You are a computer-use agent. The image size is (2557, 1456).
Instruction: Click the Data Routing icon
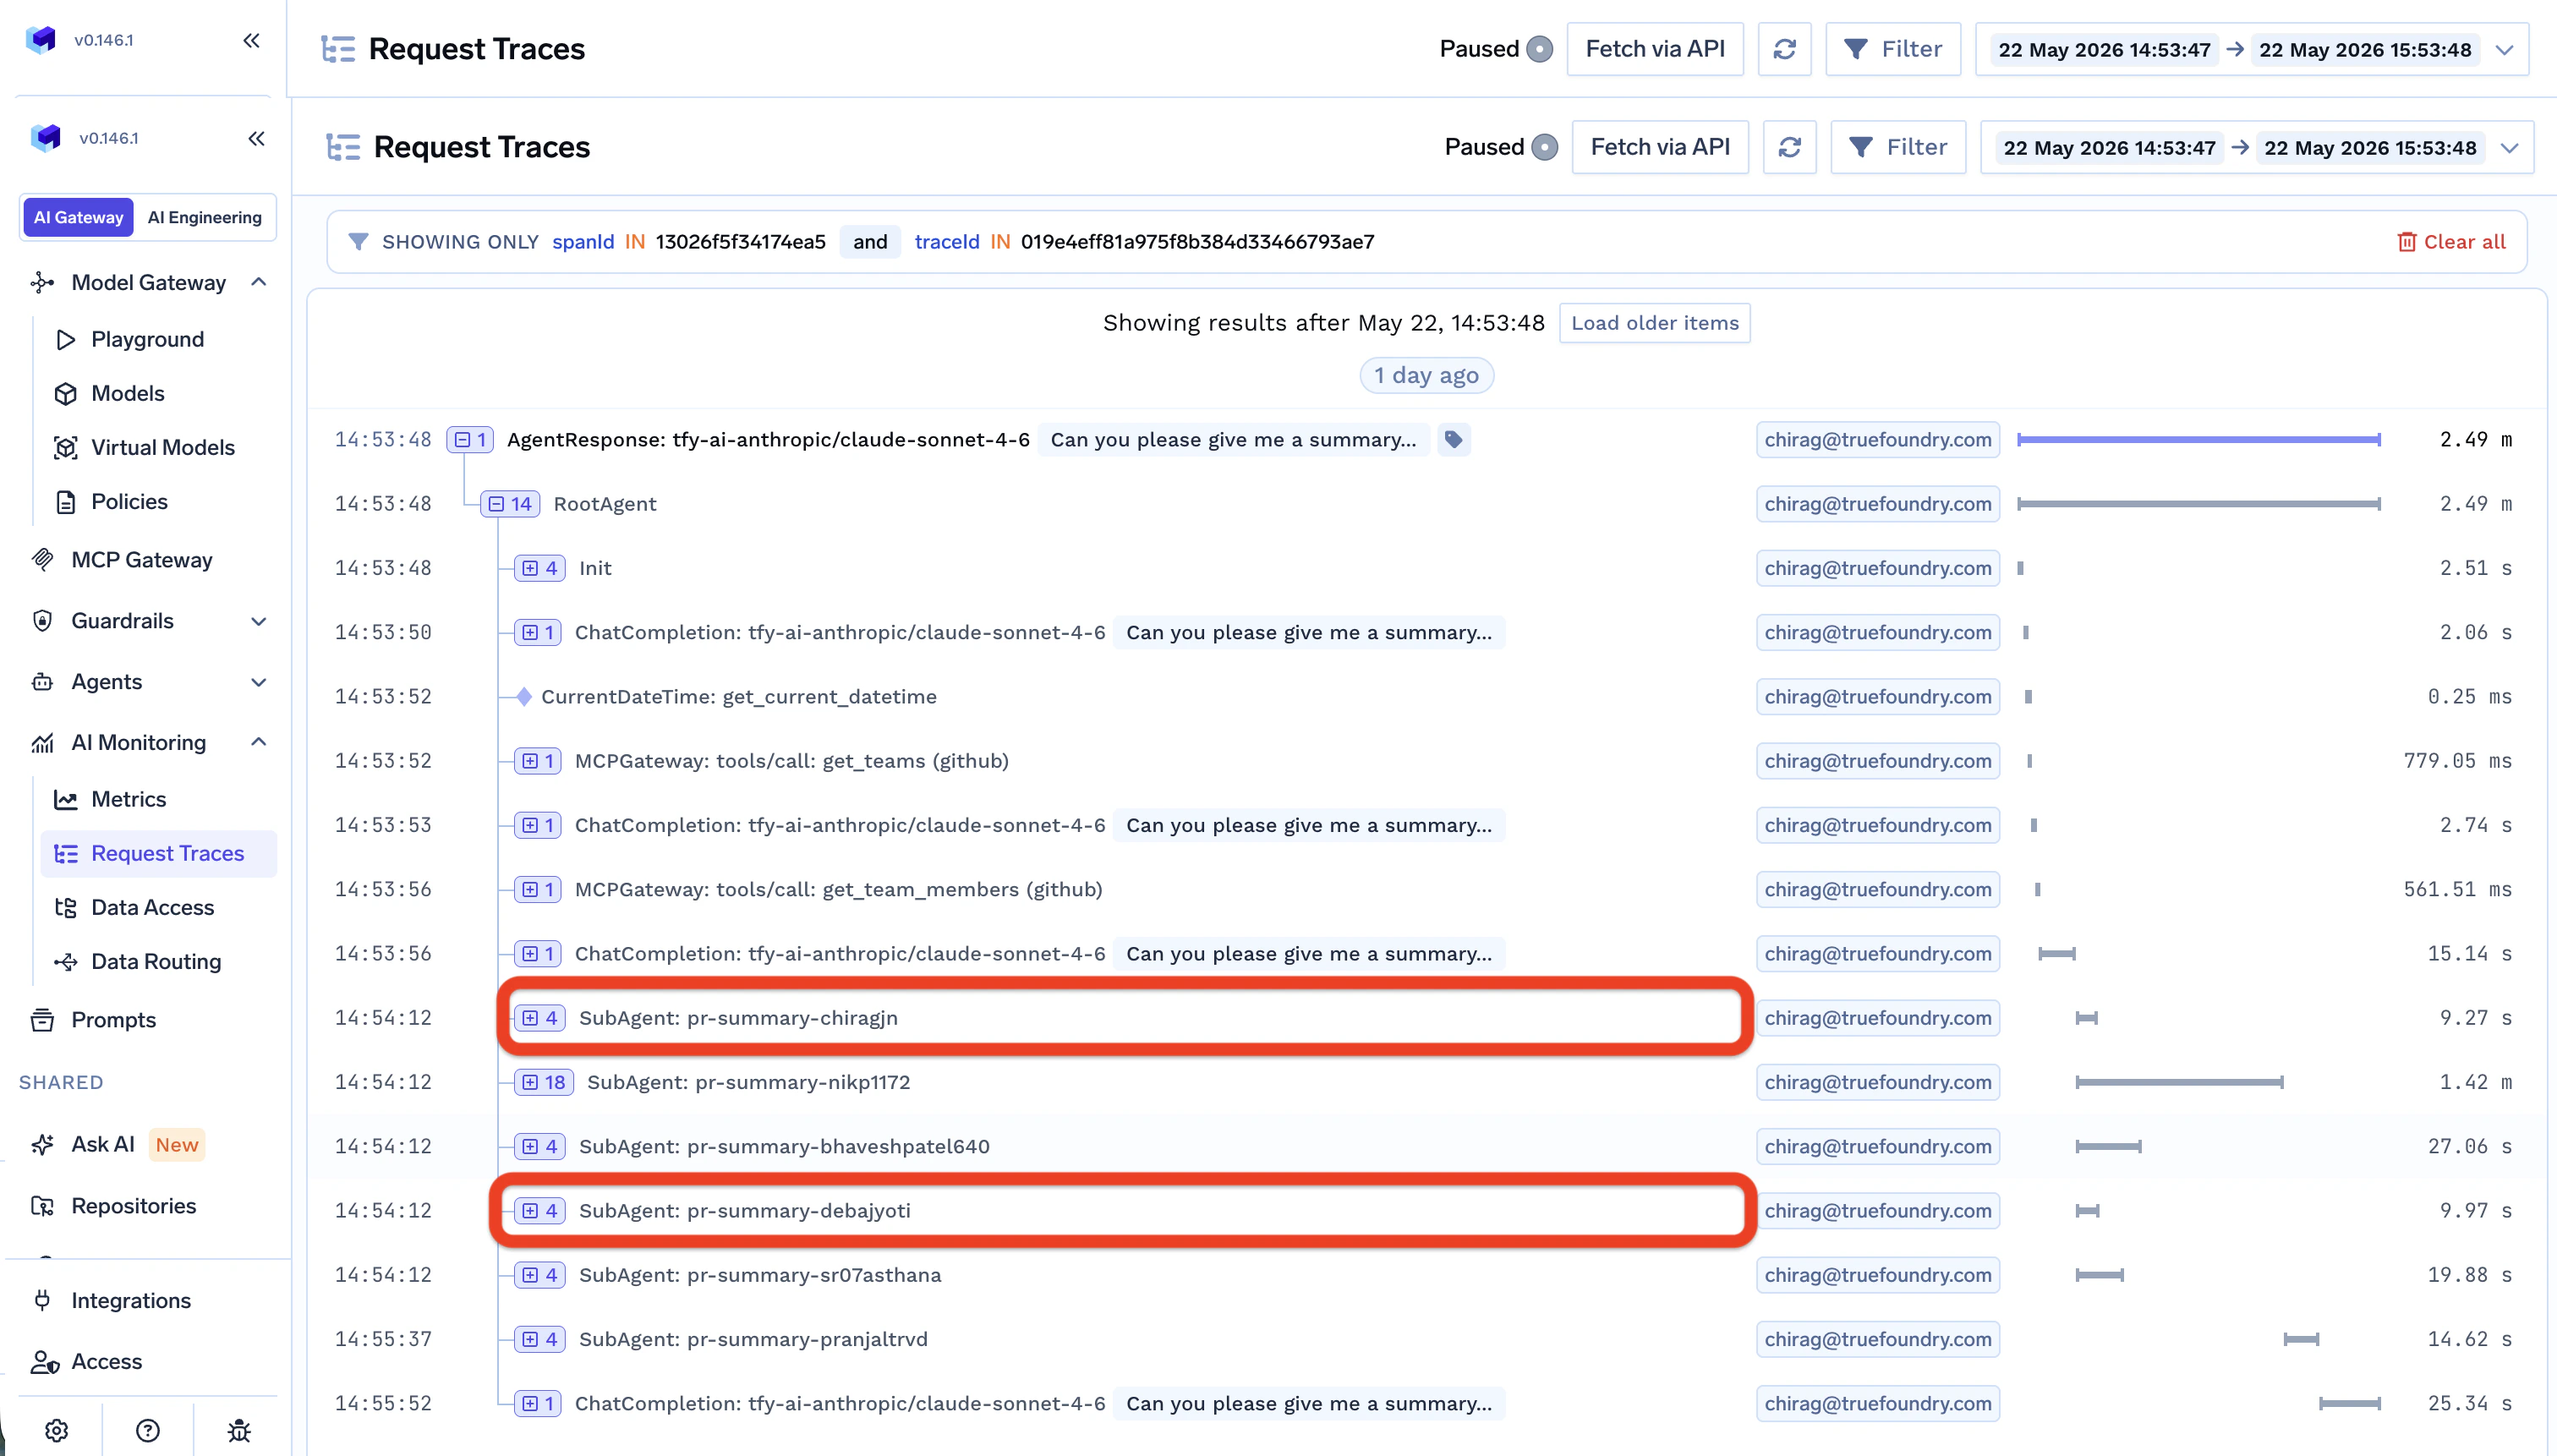pos(66,961)
